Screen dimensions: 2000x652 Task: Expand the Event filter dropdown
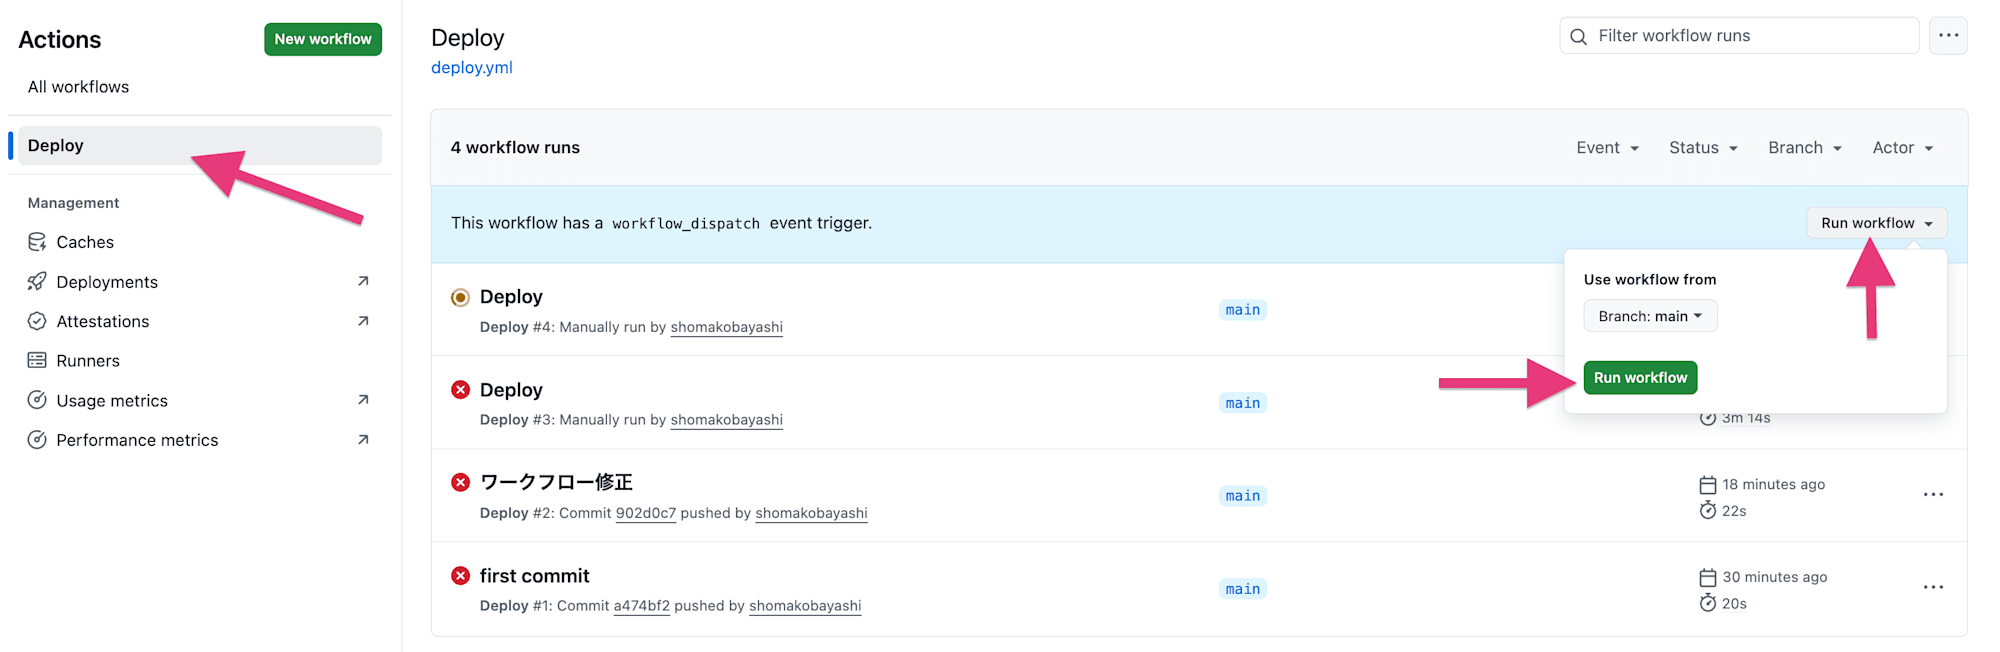1607,148
